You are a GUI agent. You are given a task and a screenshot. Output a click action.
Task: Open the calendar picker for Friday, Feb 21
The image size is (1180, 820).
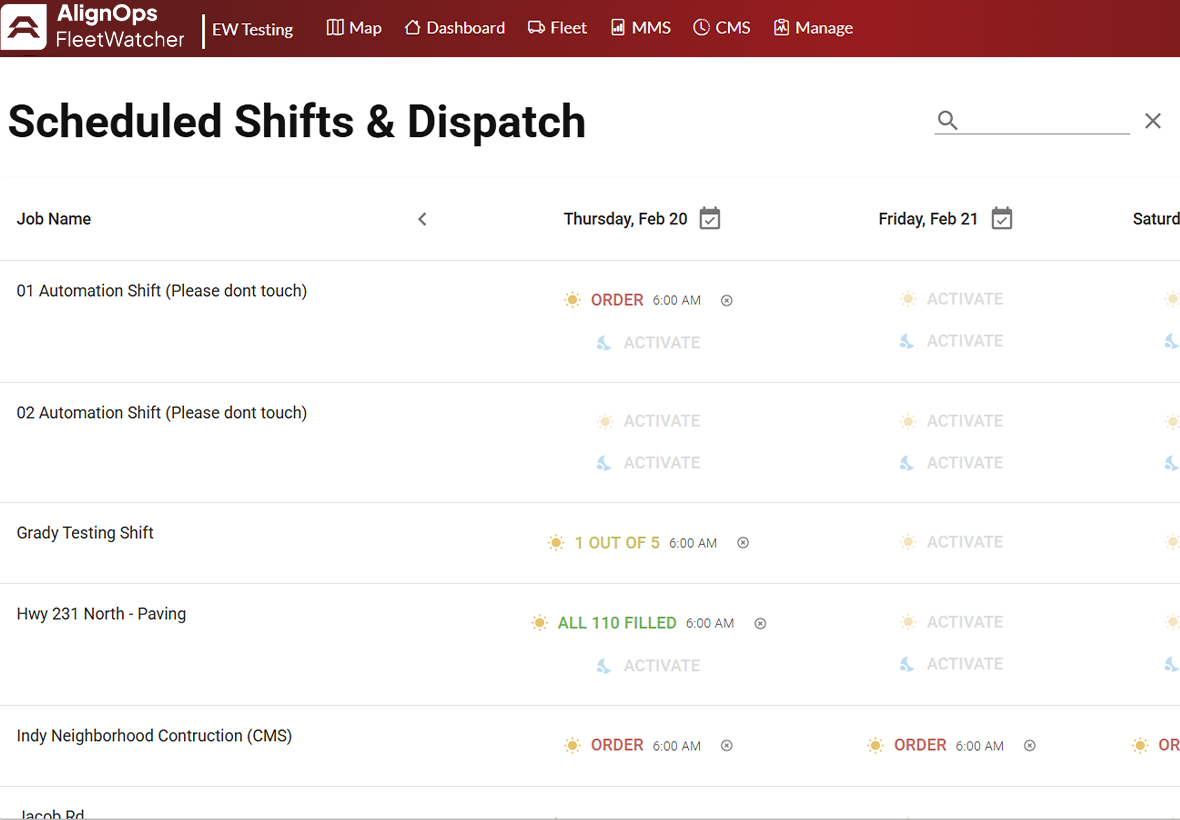[1002, 218]
